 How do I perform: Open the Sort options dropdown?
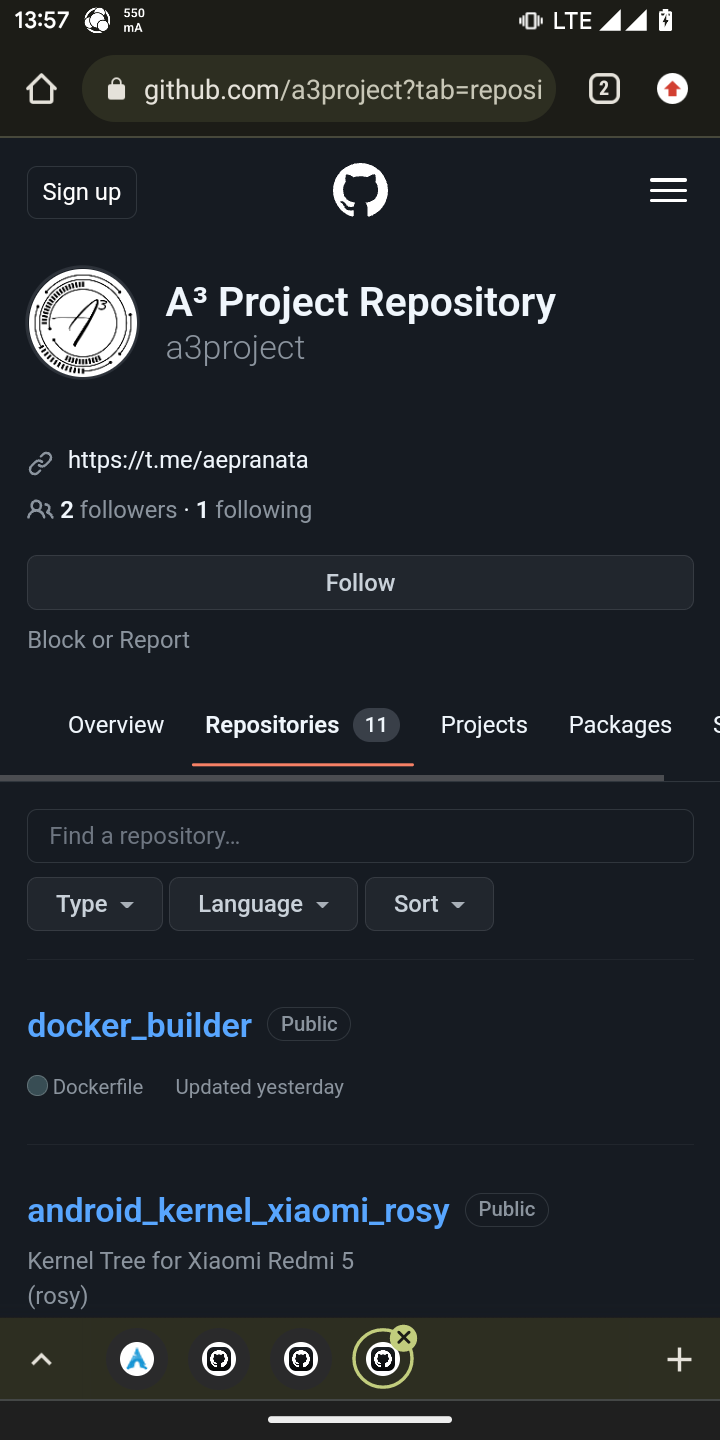[428, 903]
